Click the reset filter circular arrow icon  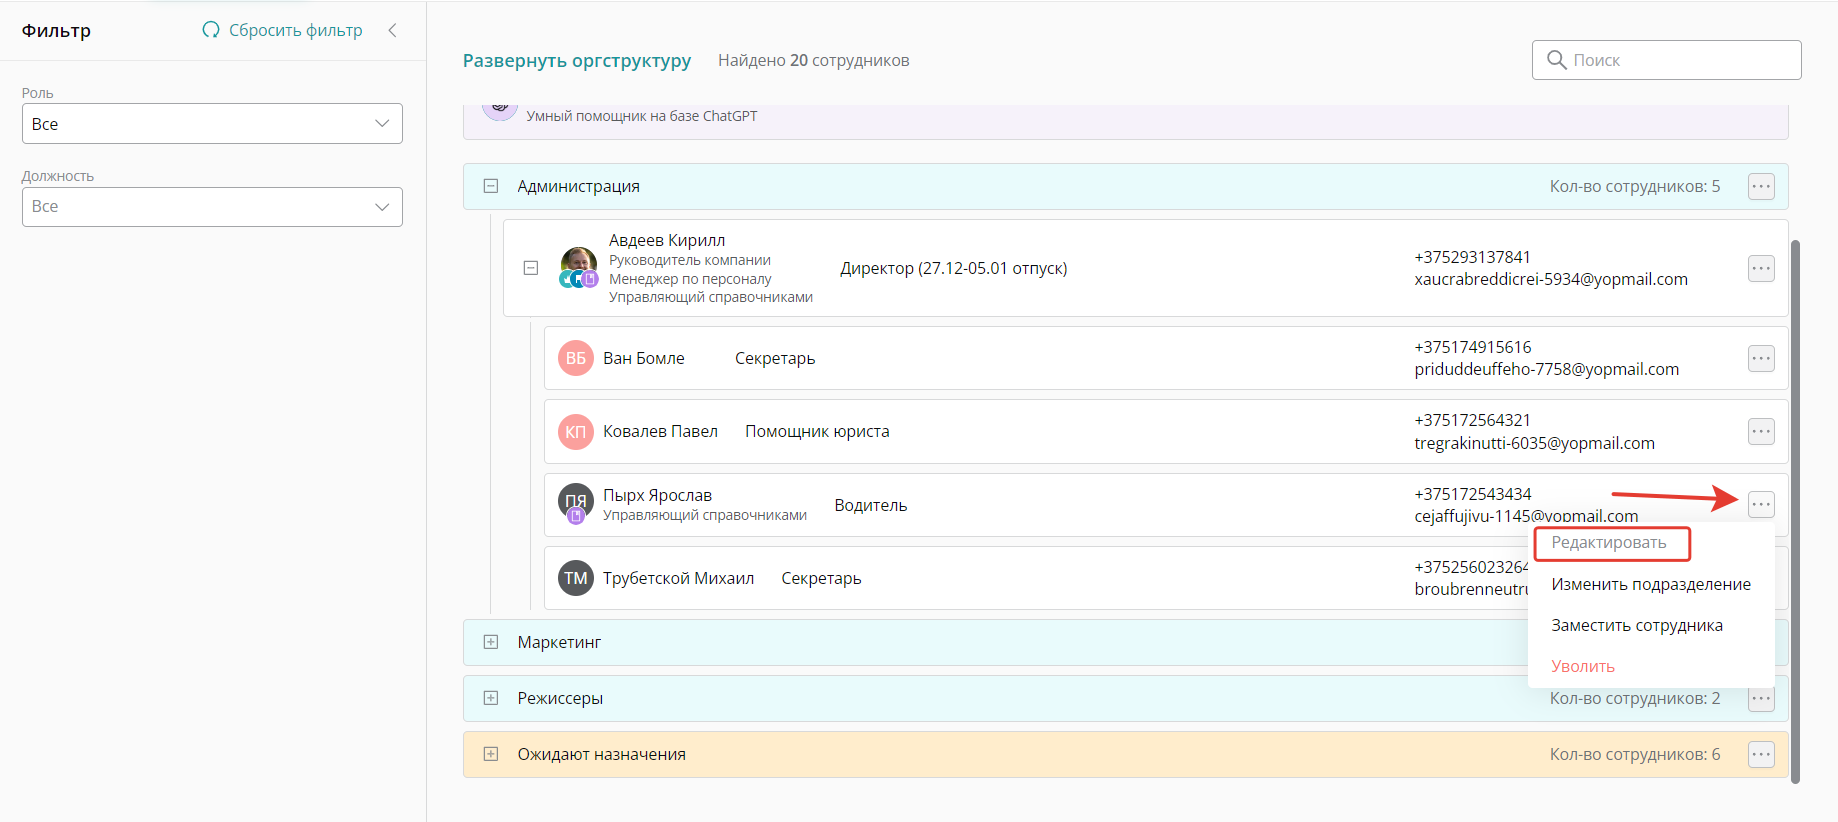210,30
